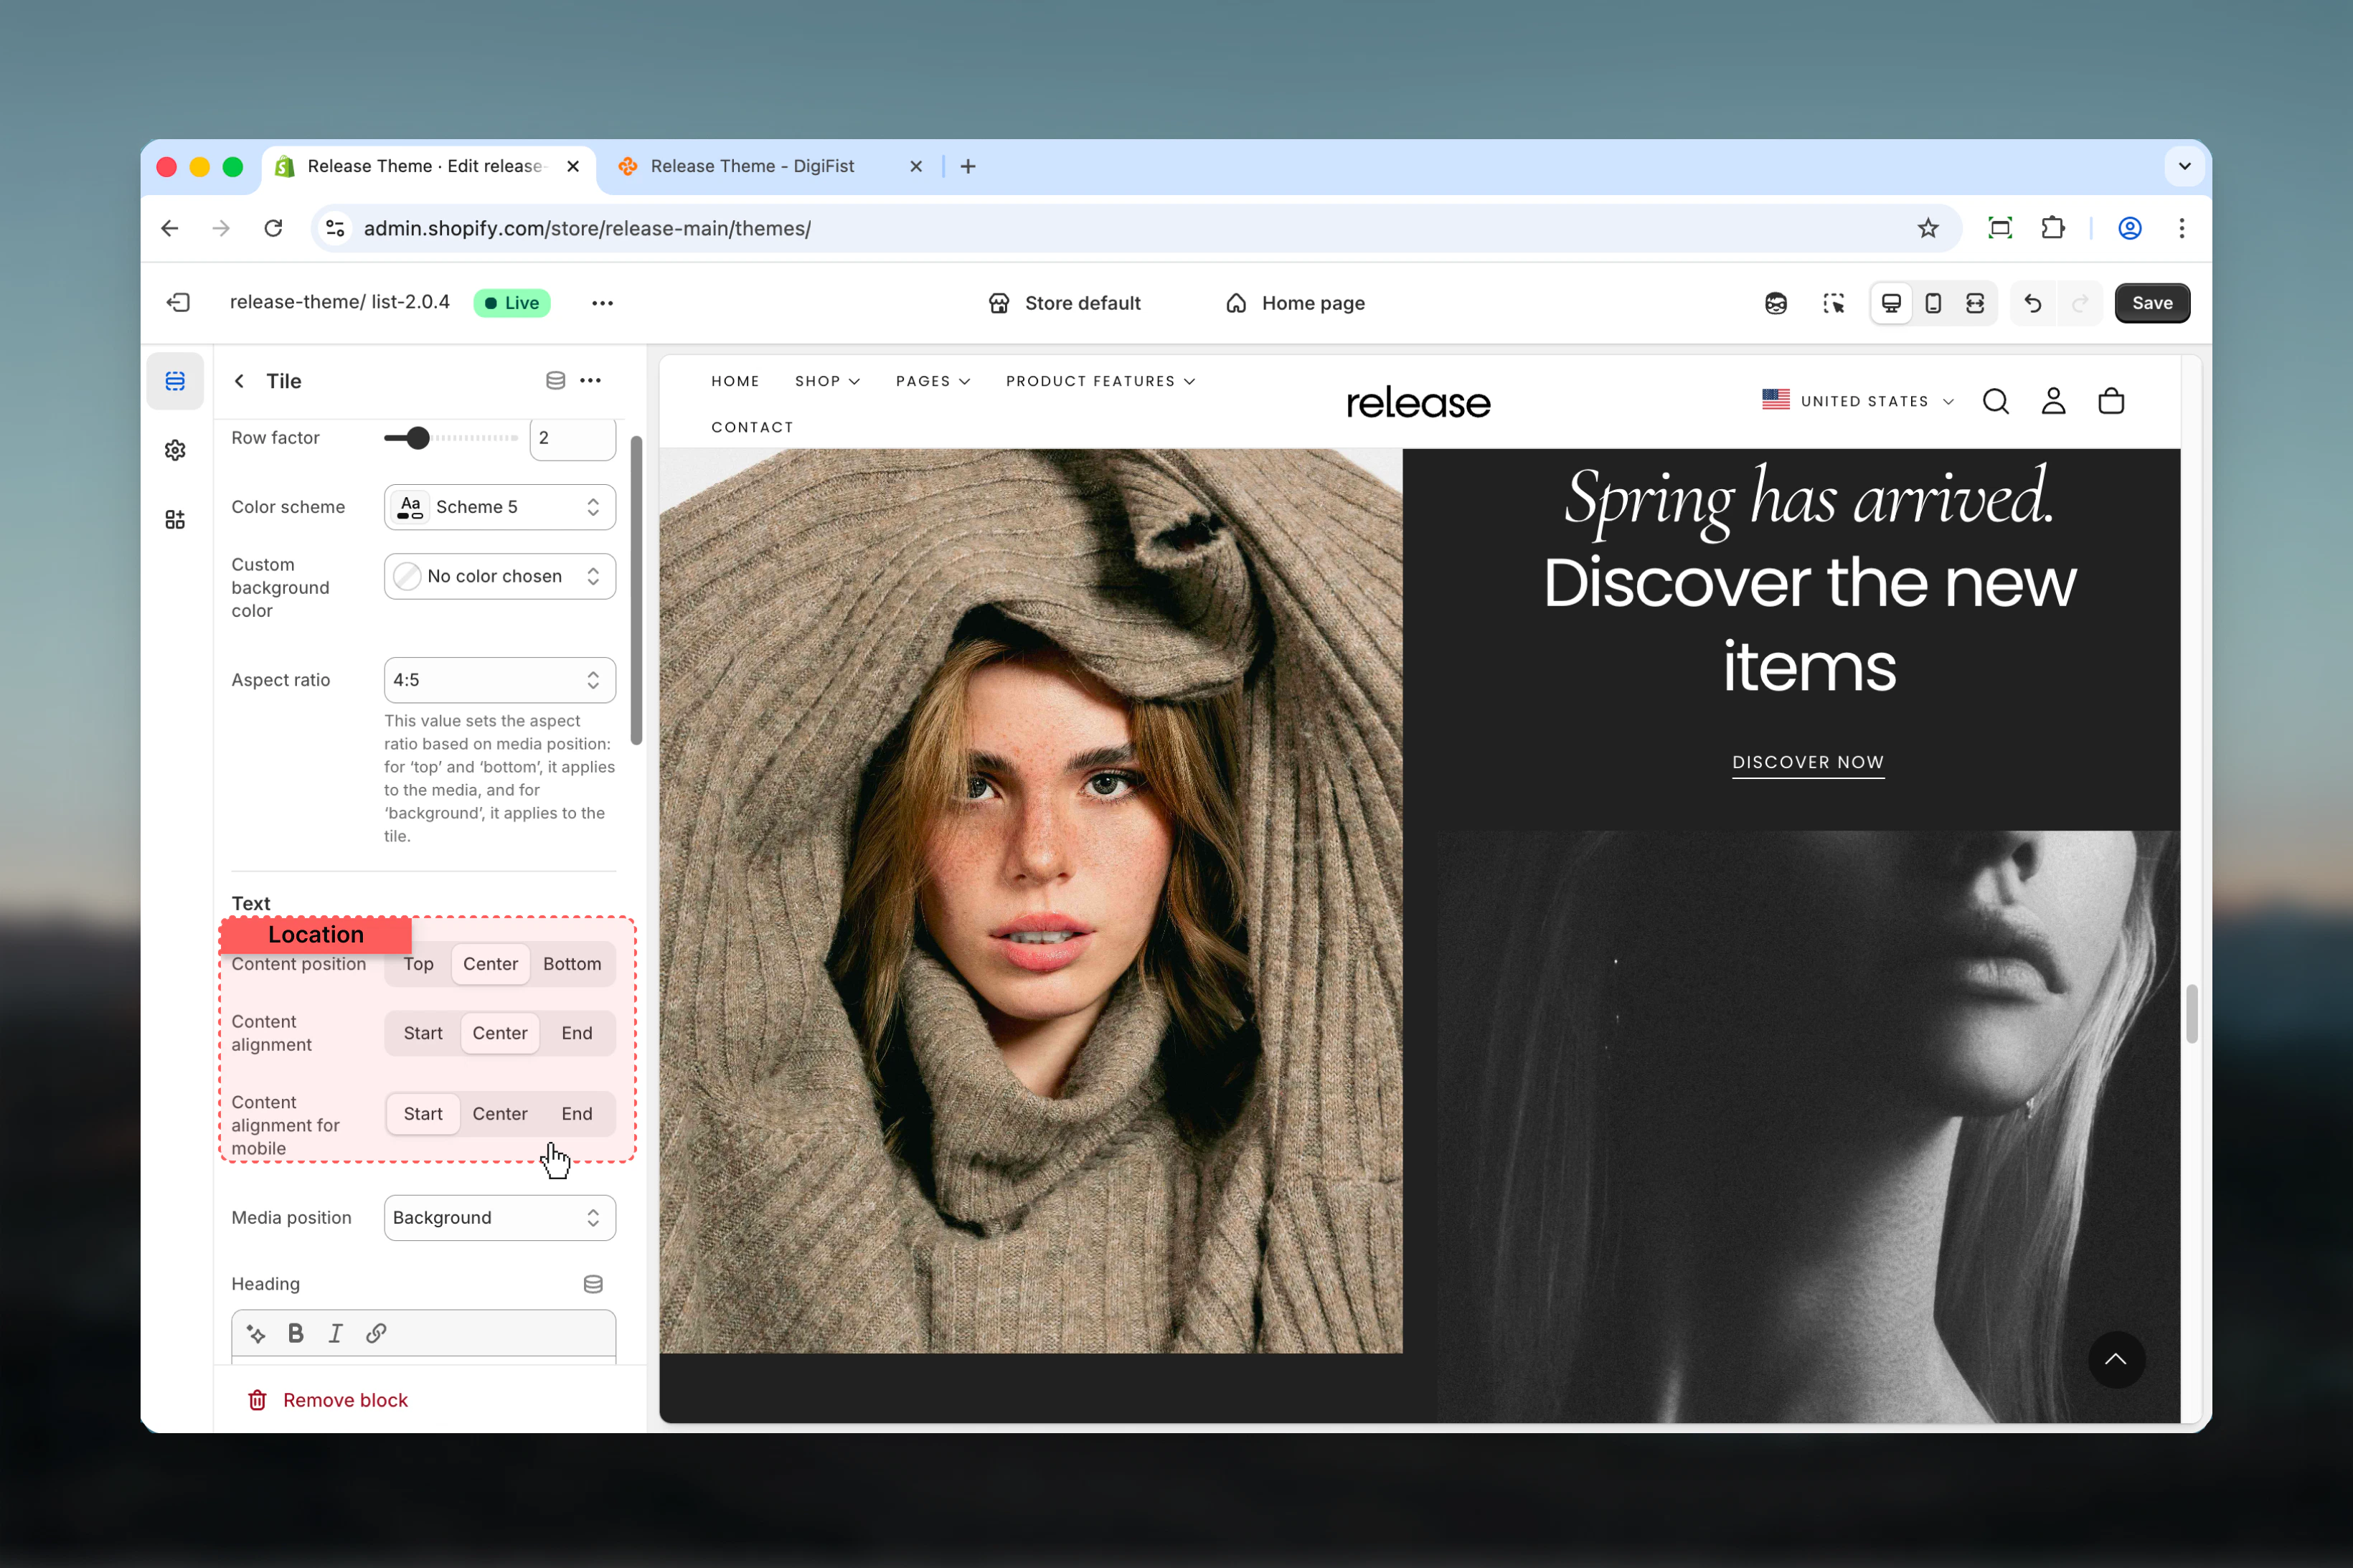The image size is (2353, 1568).
Task: Open the Custom background color picker
Action: 500,576
